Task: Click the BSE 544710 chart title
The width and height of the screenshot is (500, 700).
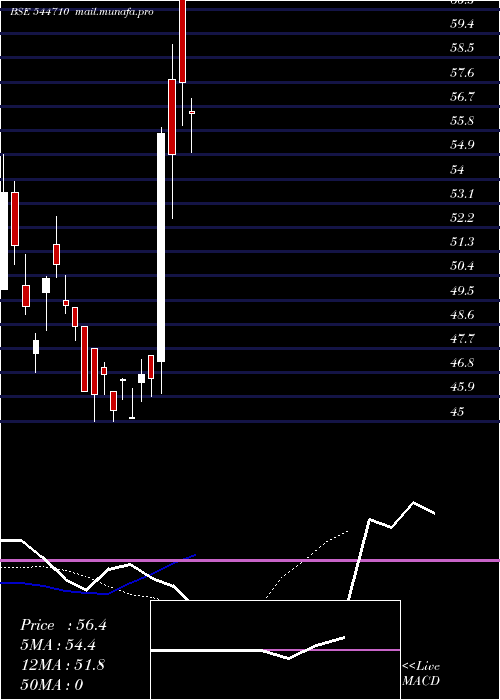Action: pos(39,12)
